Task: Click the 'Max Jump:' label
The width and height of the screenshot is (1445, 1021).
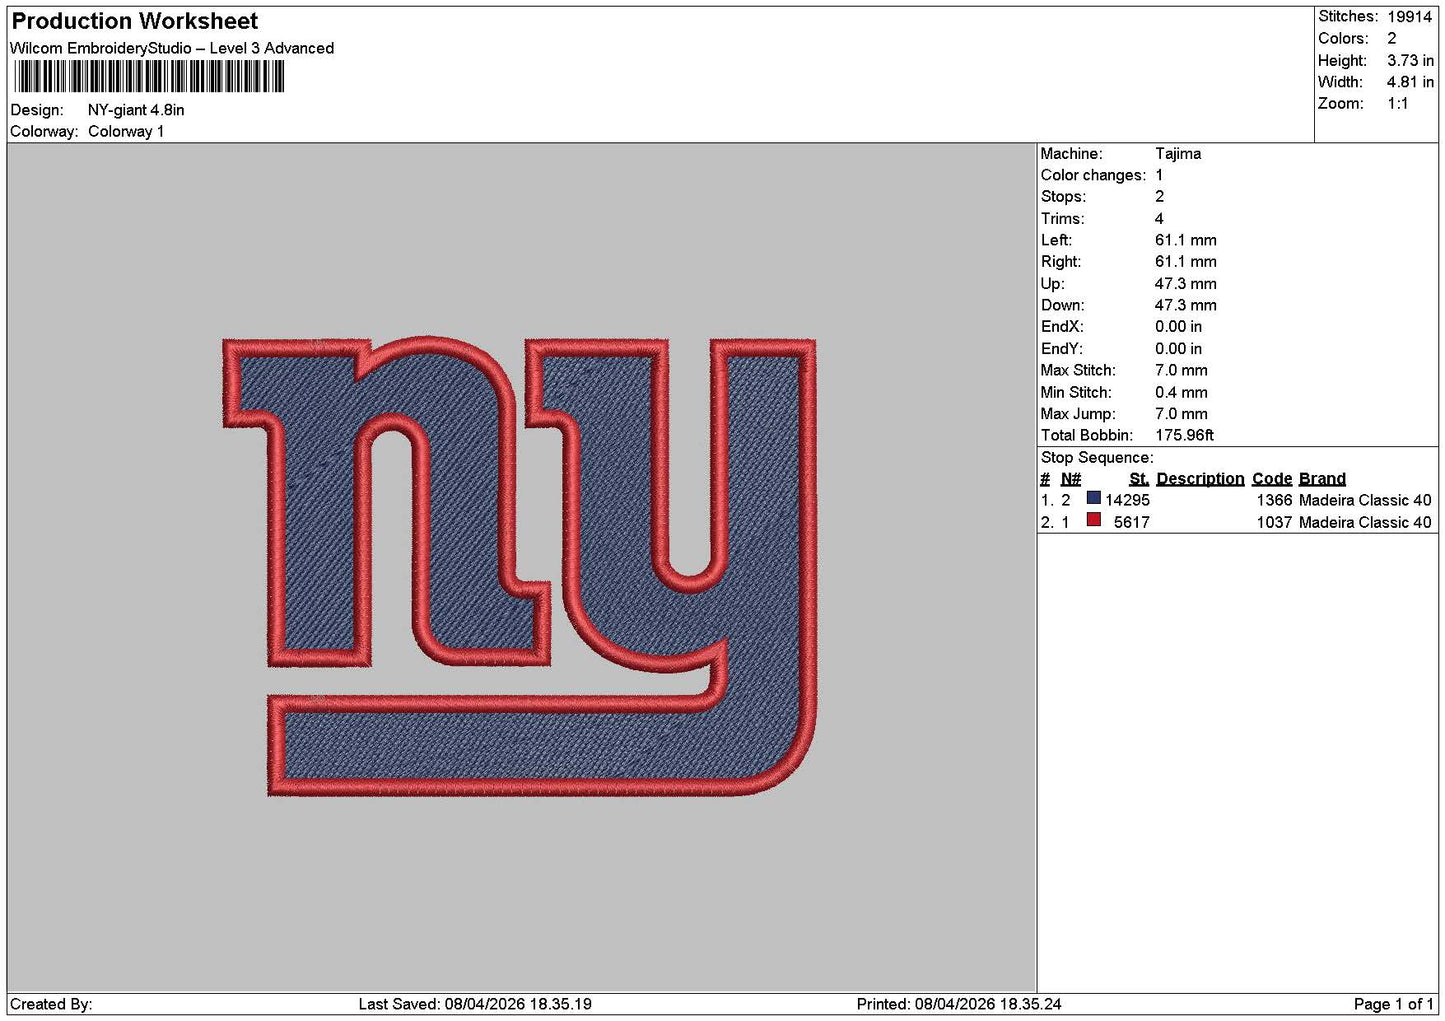Action: (1078, 414)
